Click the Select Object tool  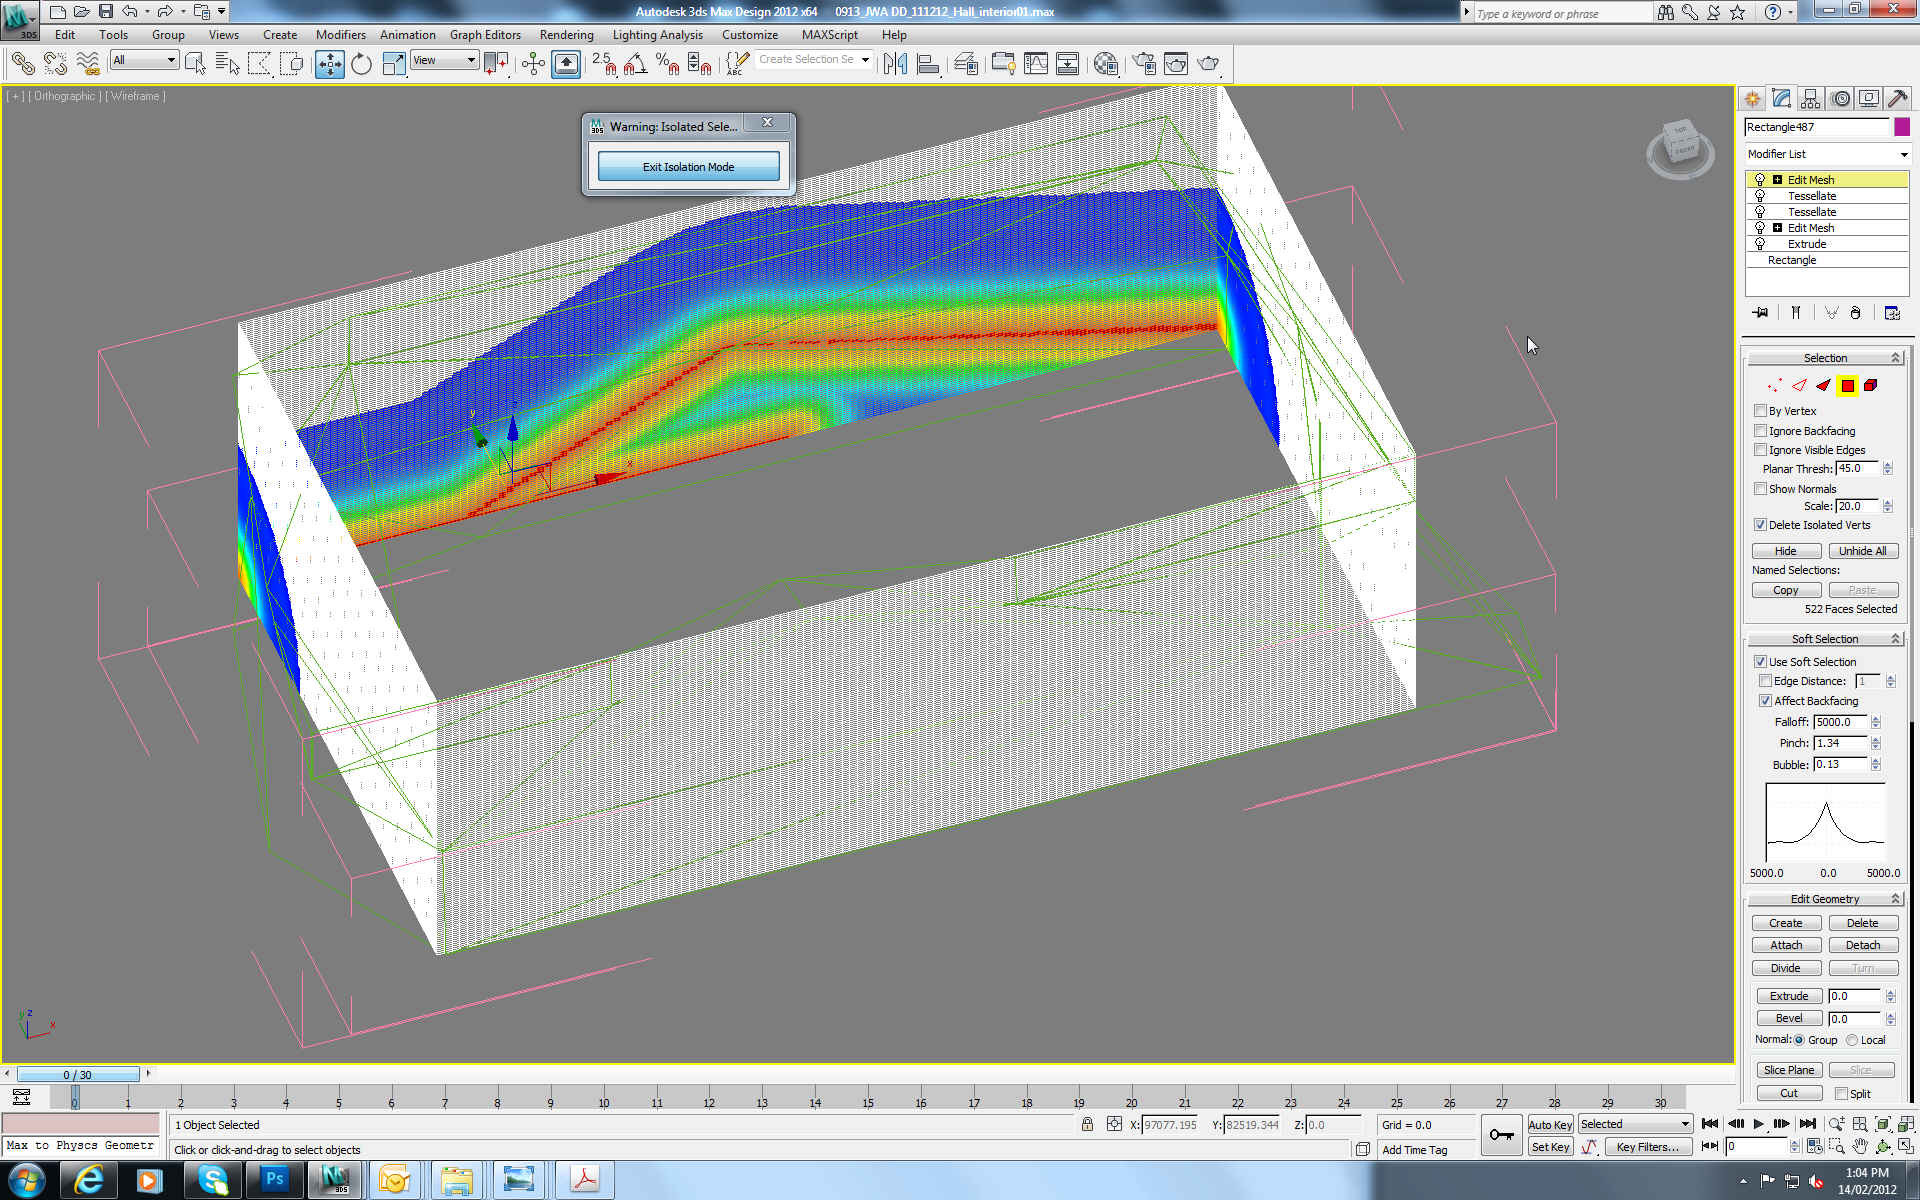tap(195, 64)
